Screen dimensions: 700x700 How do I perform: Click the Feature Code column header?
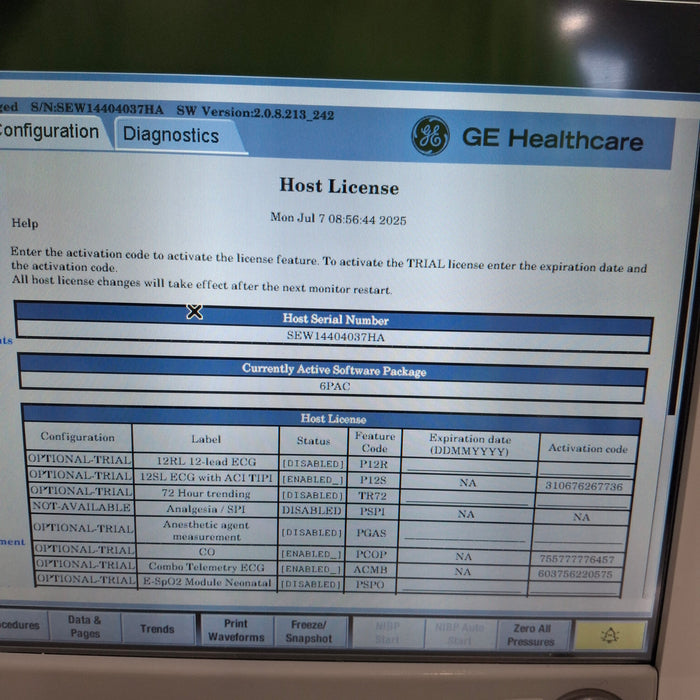(375, 442)
